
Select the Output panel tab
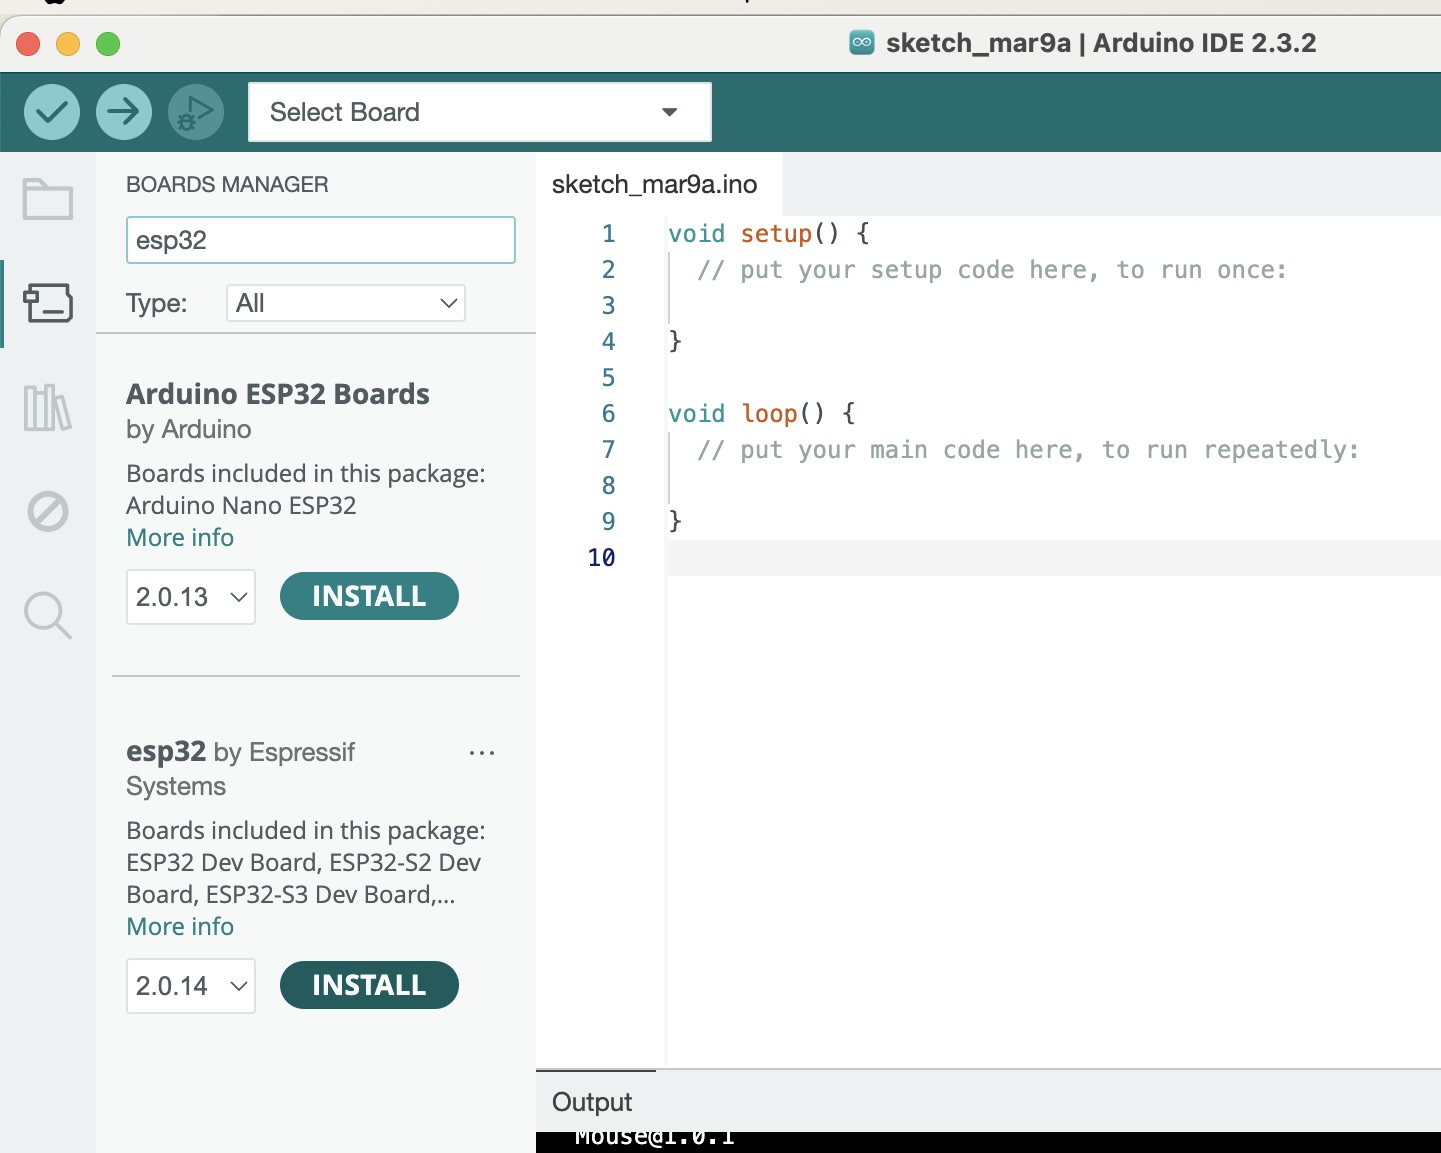[592, 1102]
